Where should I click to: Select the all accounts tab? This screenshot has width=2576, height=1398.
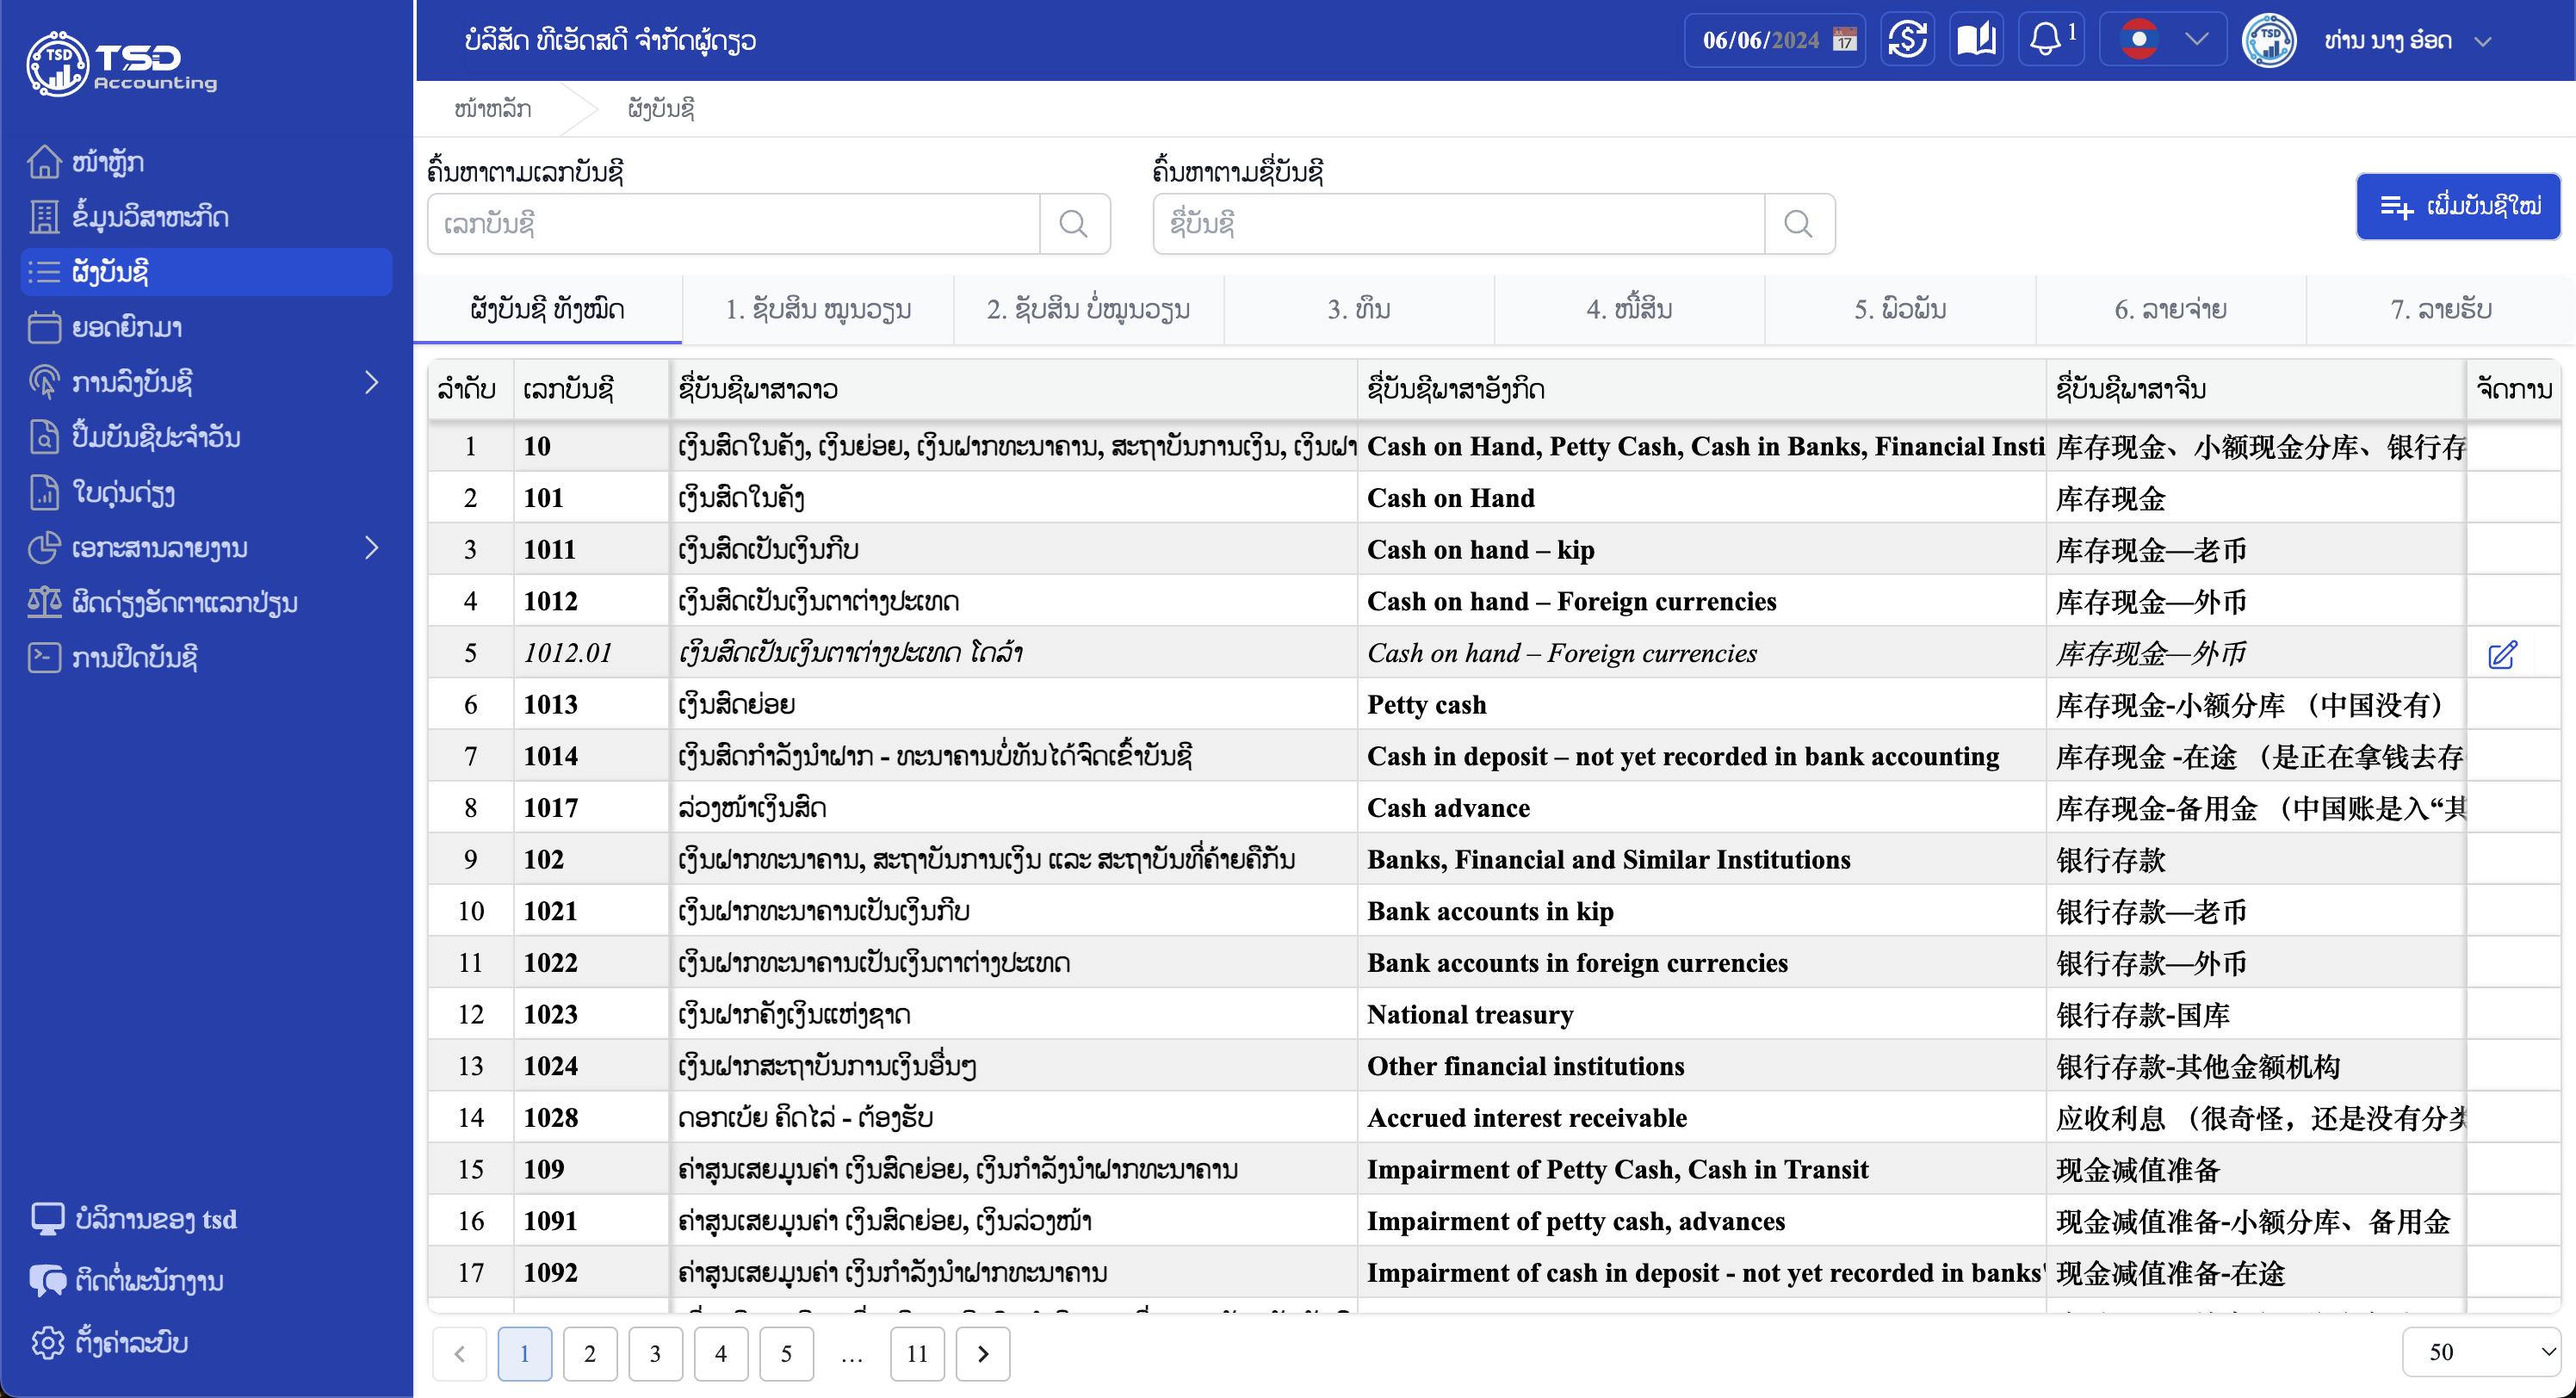(548, 309)
